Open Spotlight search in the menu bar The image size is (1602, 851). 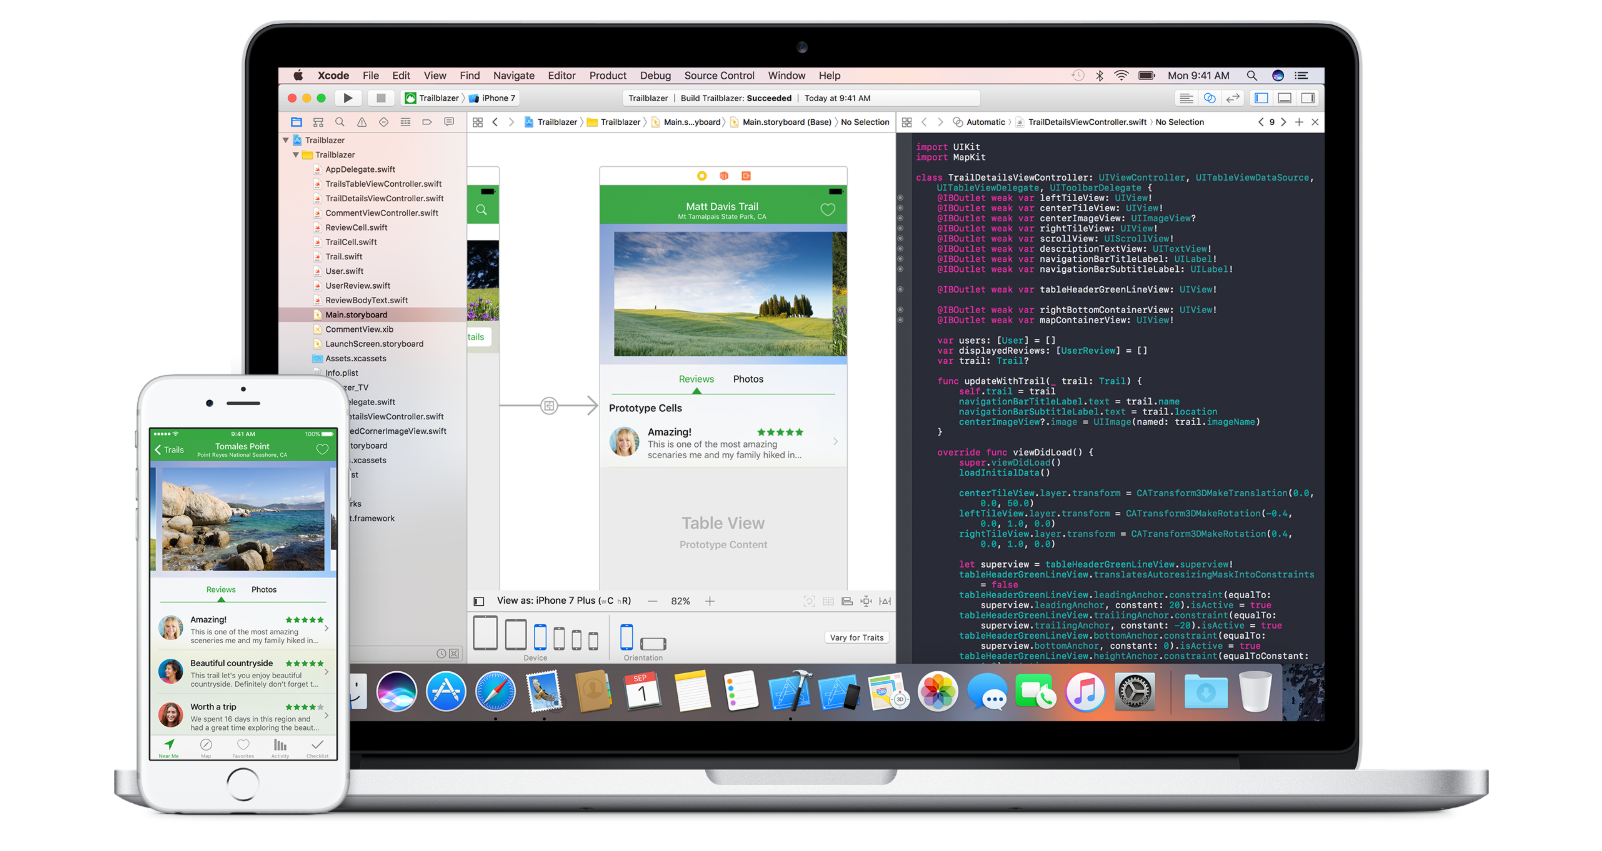(1251, 75)
